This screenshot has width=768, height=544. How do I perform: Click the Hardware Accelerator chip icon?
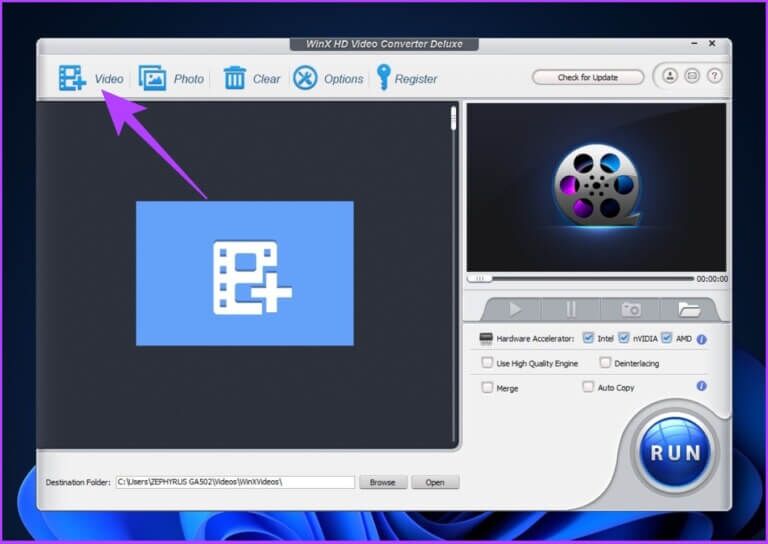click(x=486, y=338)
